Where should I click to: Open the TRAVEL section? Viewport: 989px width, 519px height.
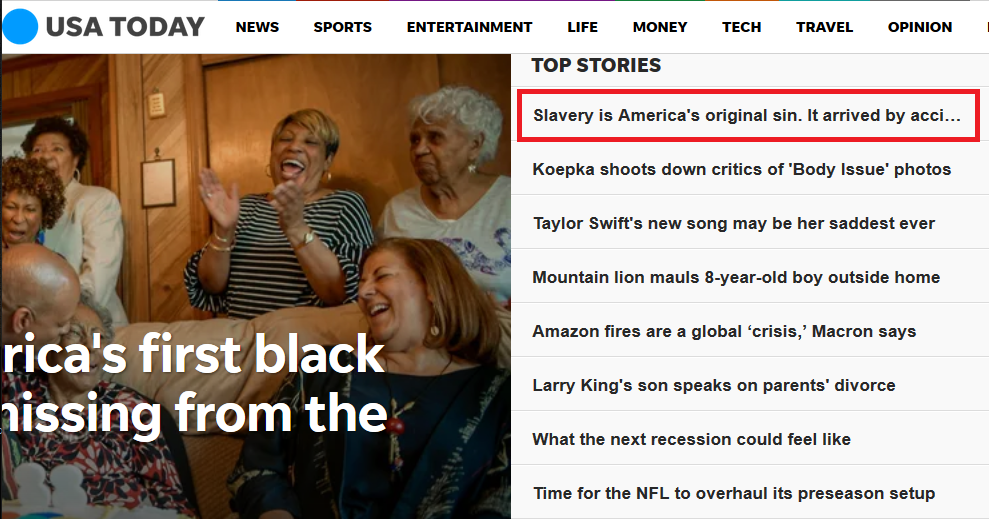(824, 27)
